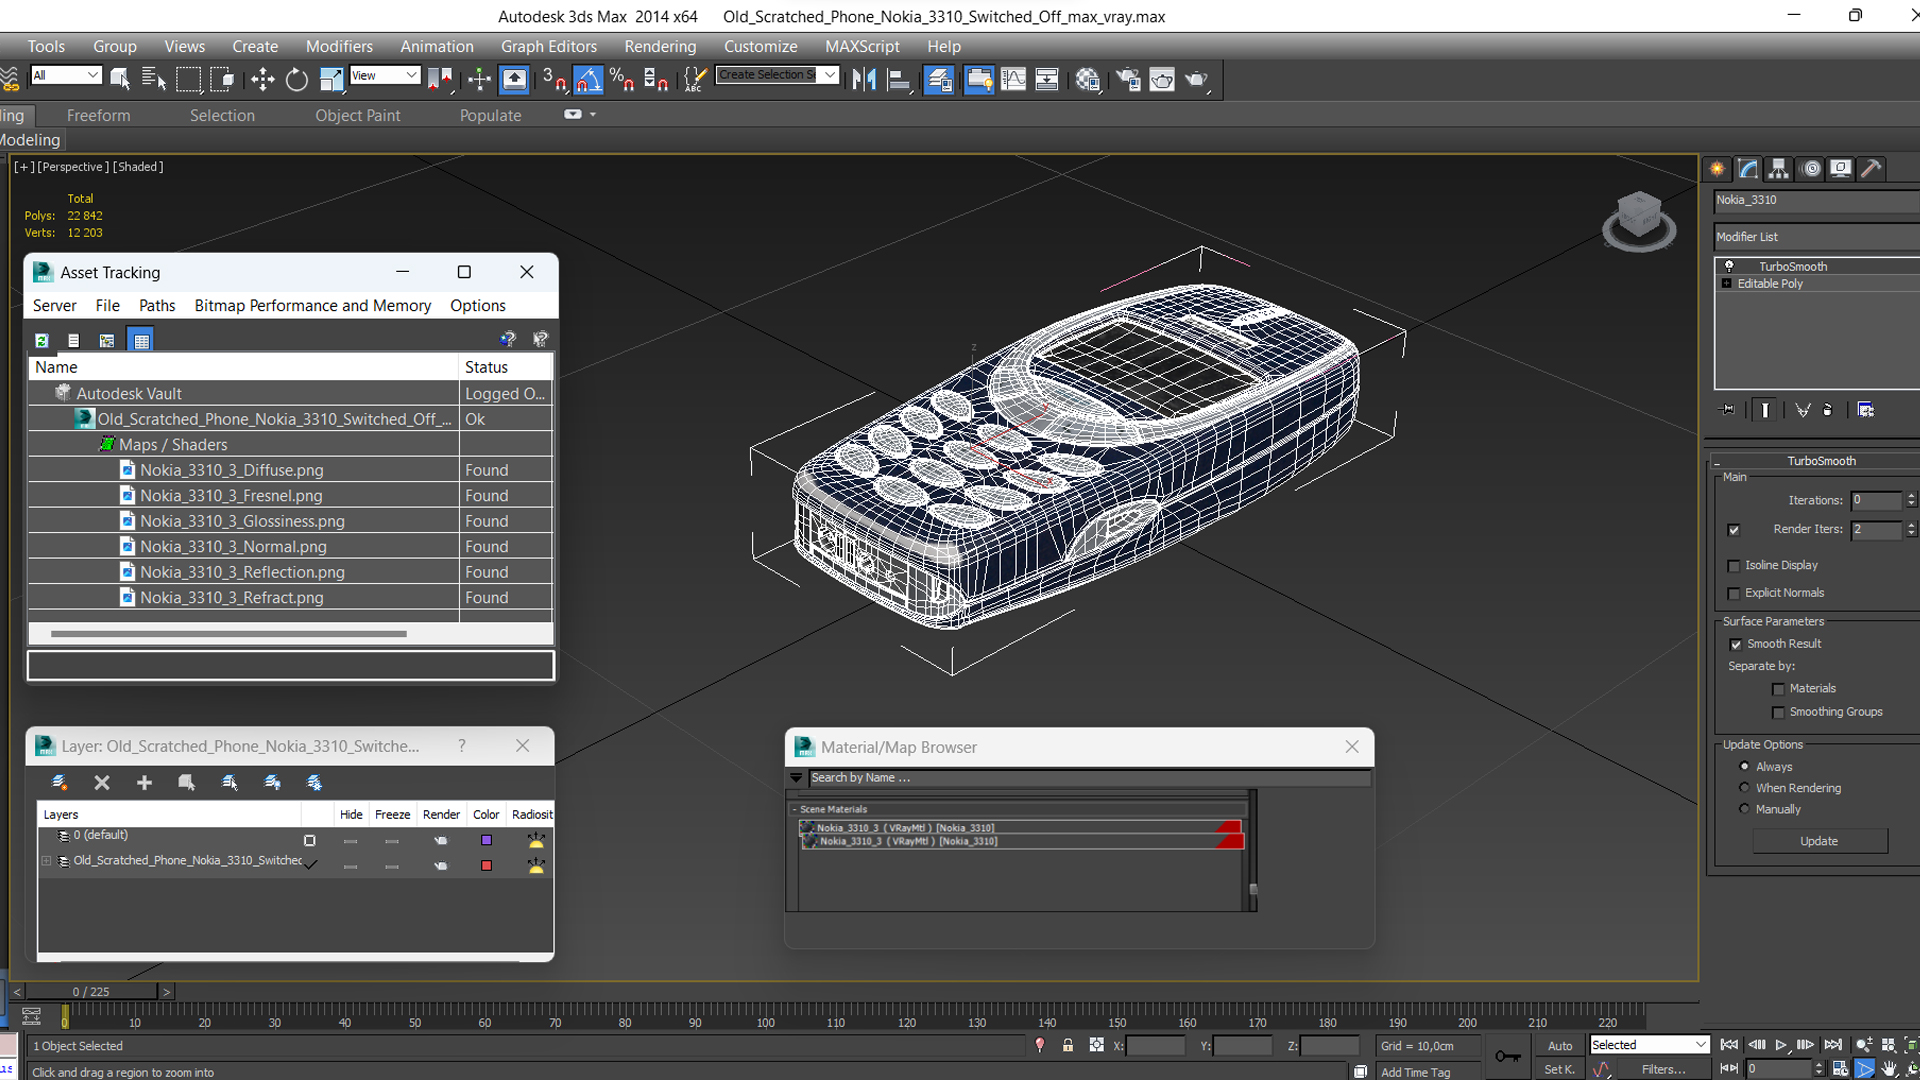
Task: Toggle Angle Snap in main toolbar
Action: (588, 79)
